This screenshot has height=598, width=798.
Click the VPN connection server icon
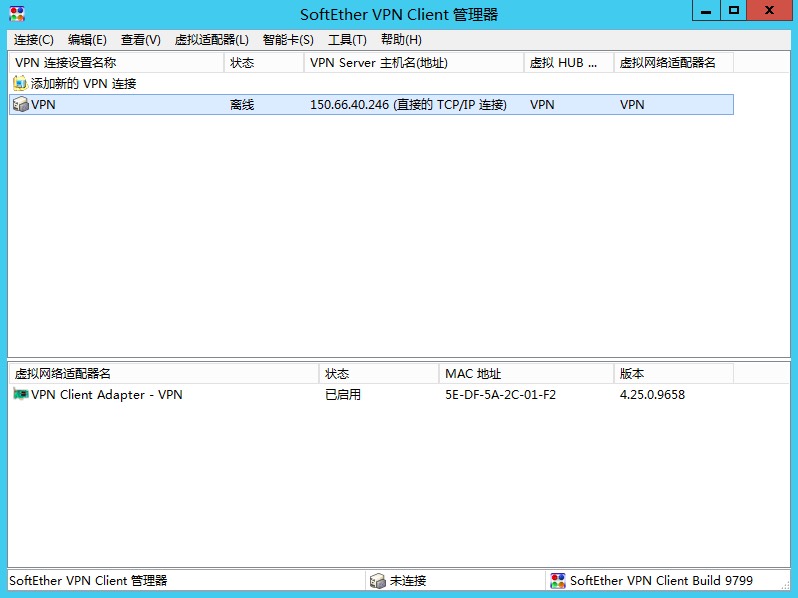point(20,104)
